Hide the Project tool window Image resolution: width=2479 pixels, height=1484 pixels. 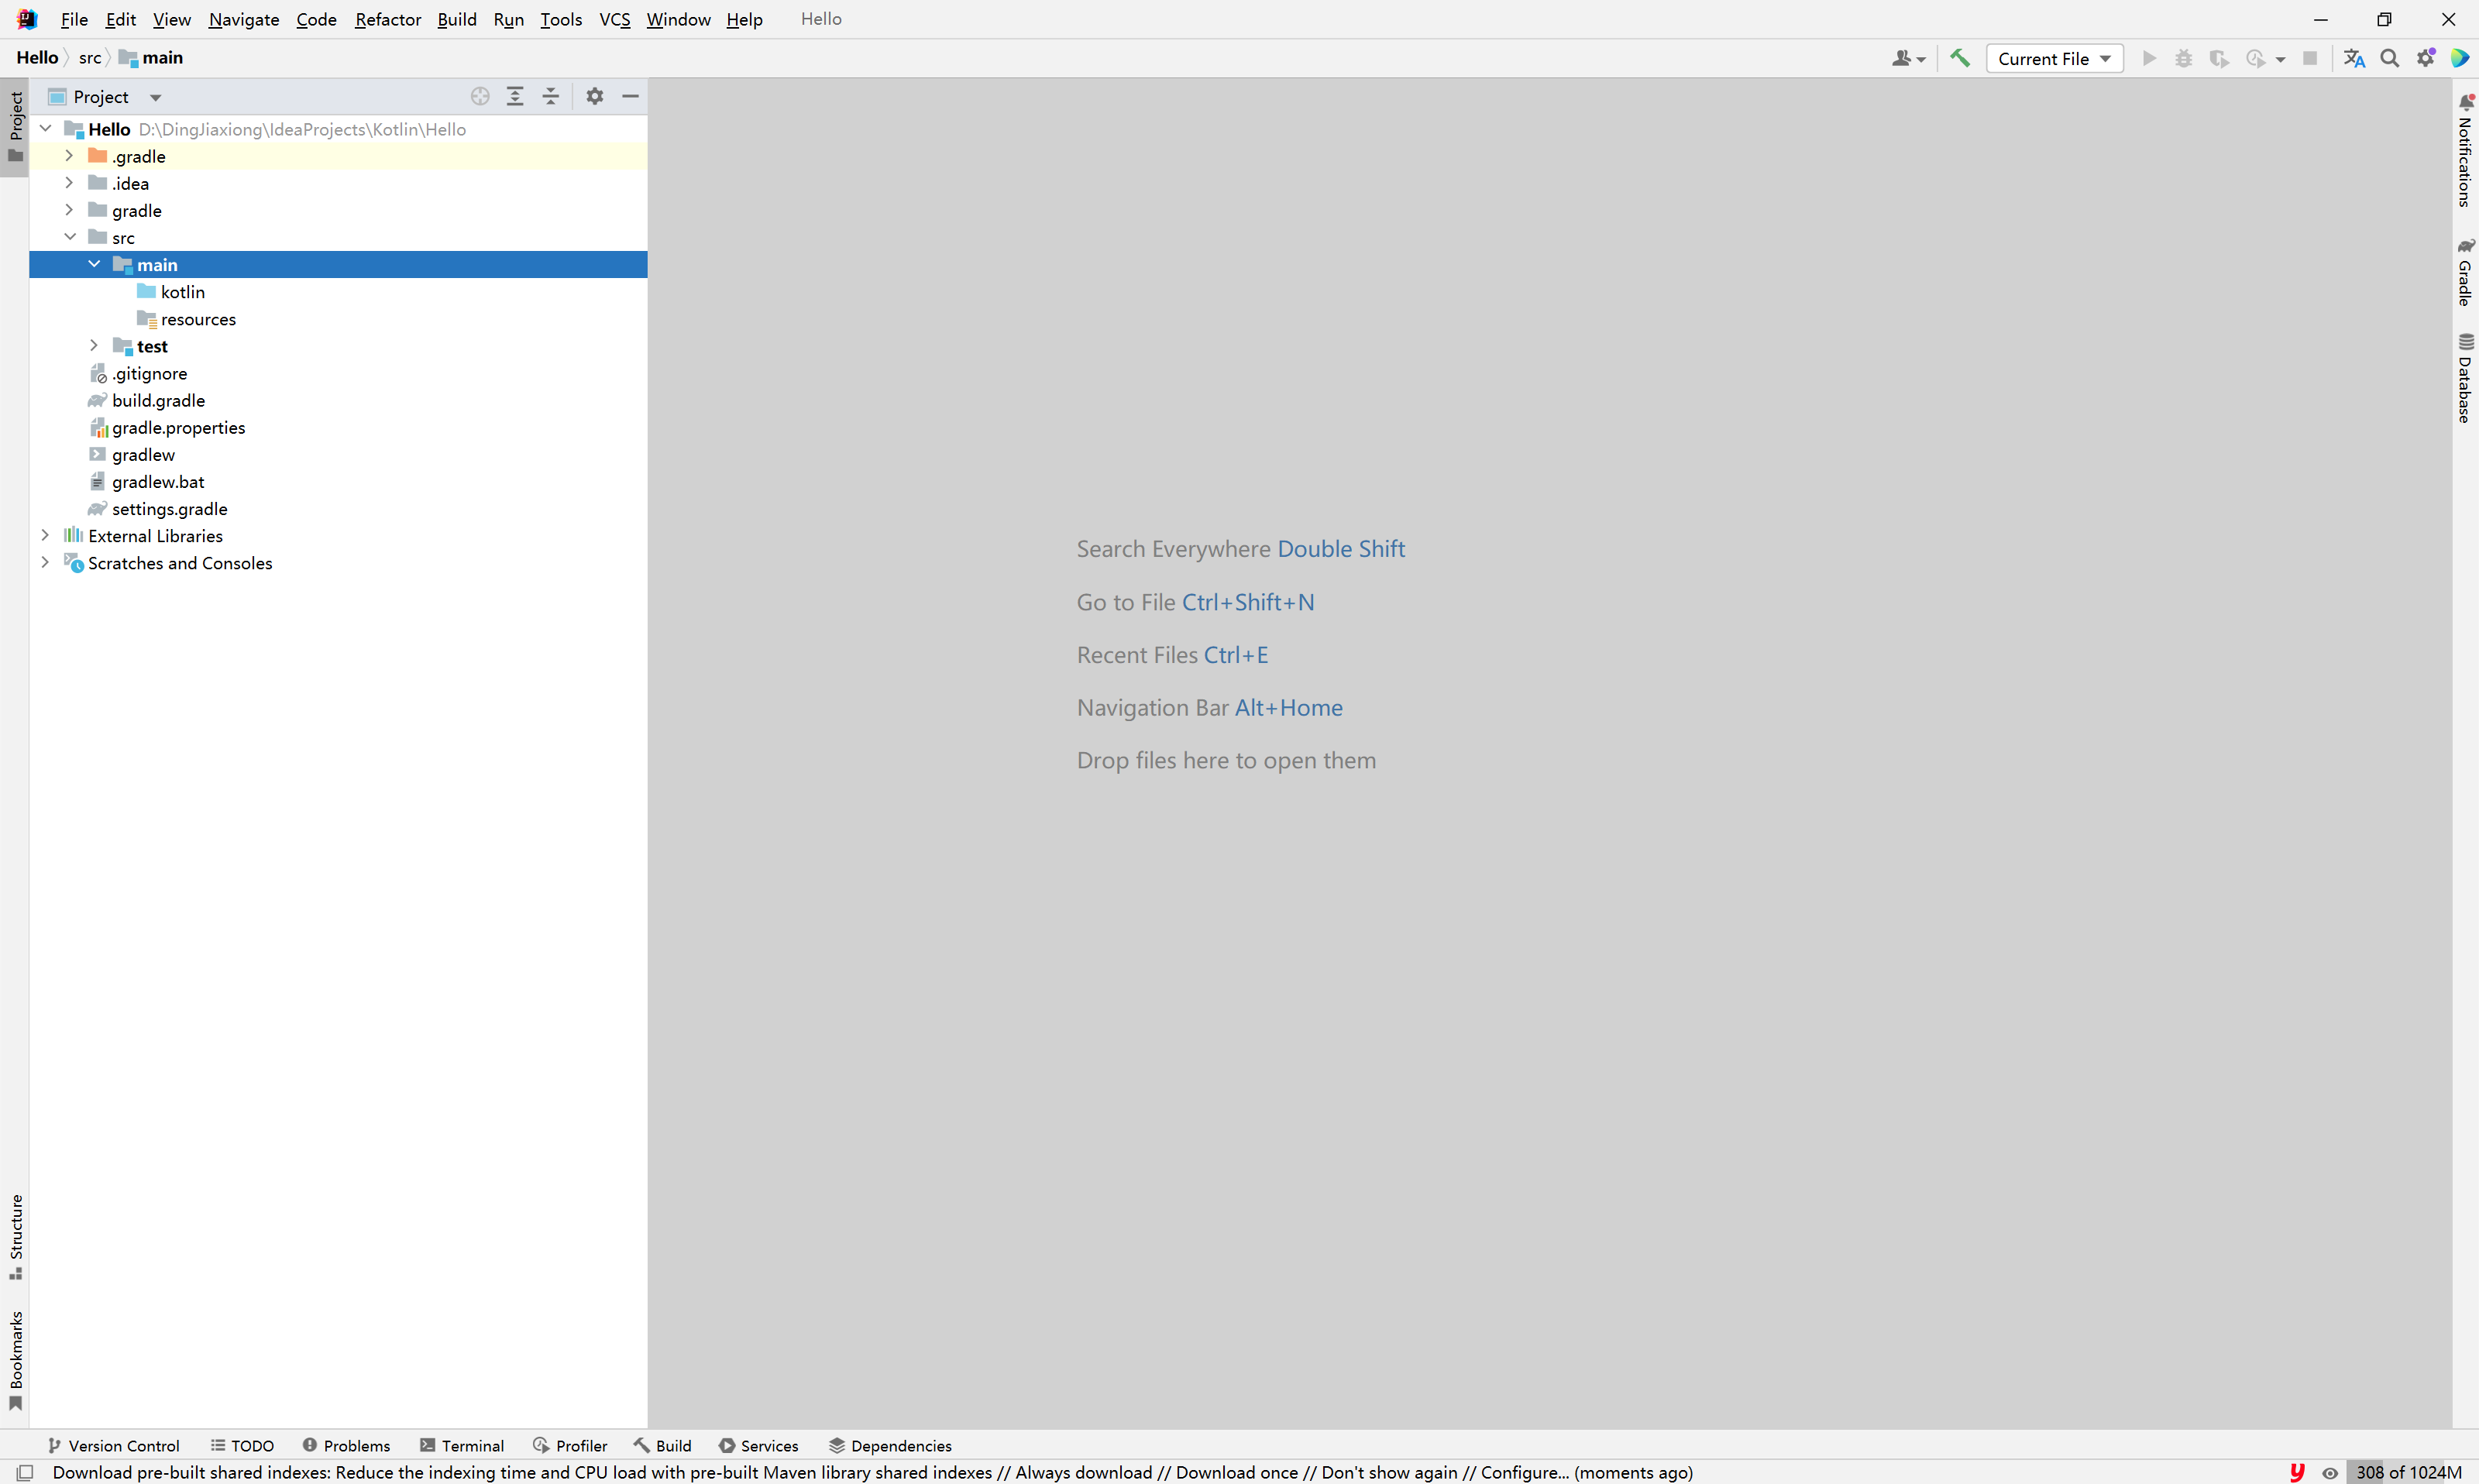630,96
